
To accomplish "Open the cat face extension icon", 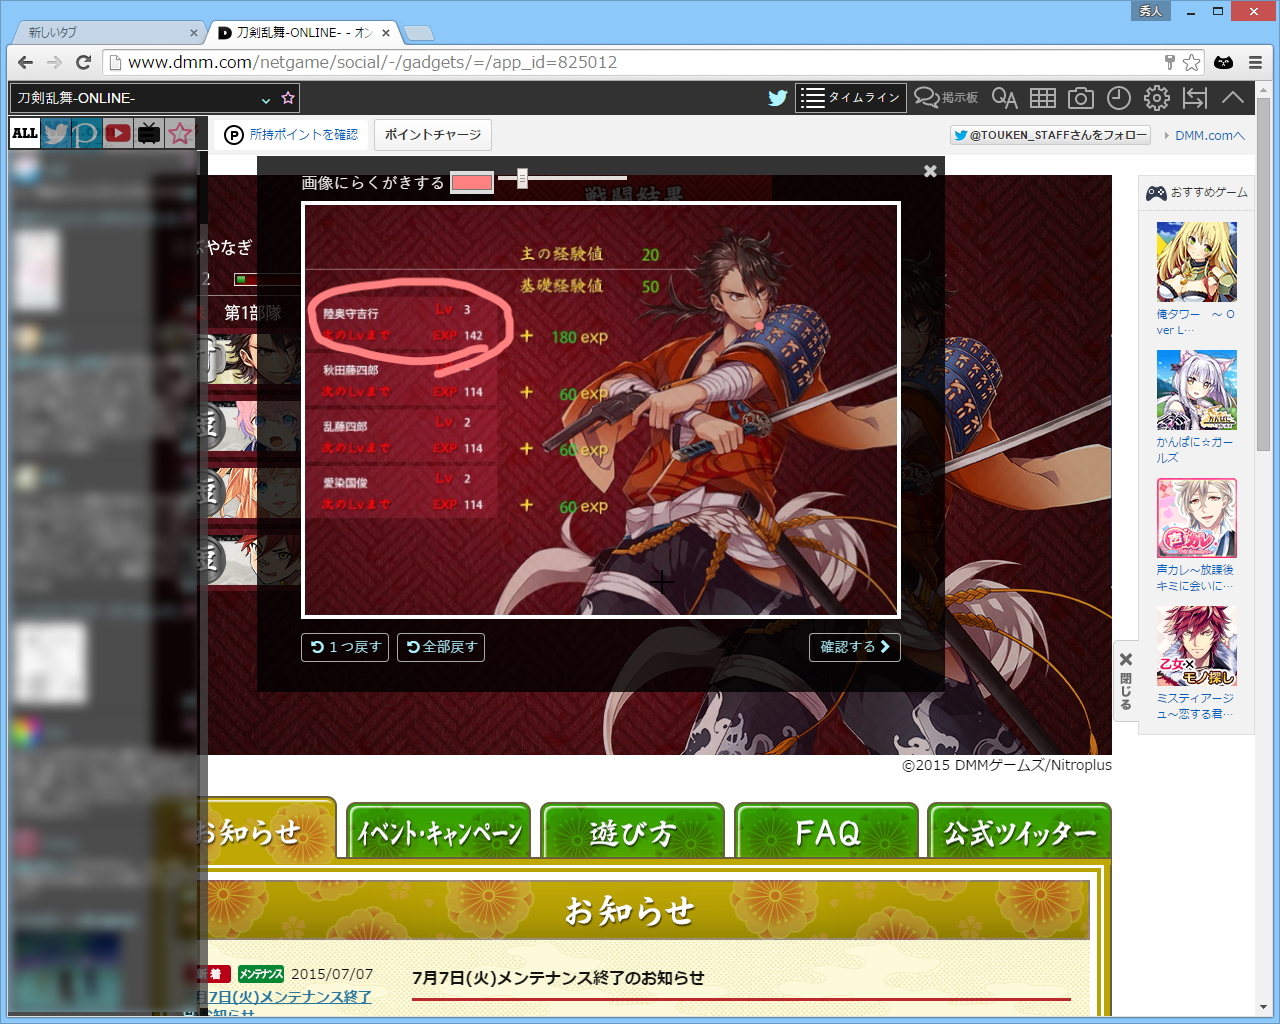I will 1223,62.
